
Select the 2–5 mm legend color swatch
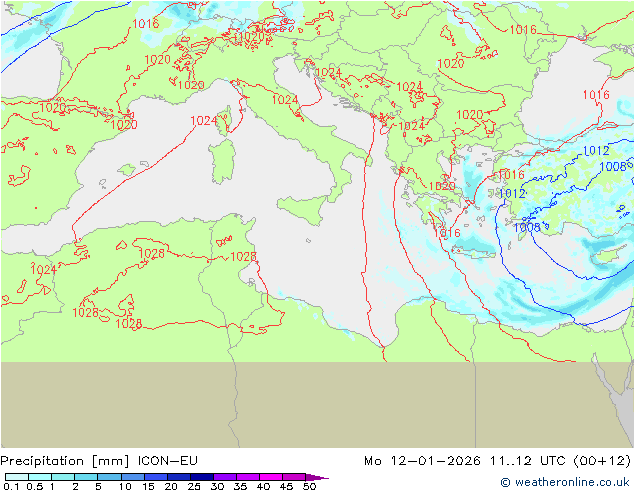(86, 477)
